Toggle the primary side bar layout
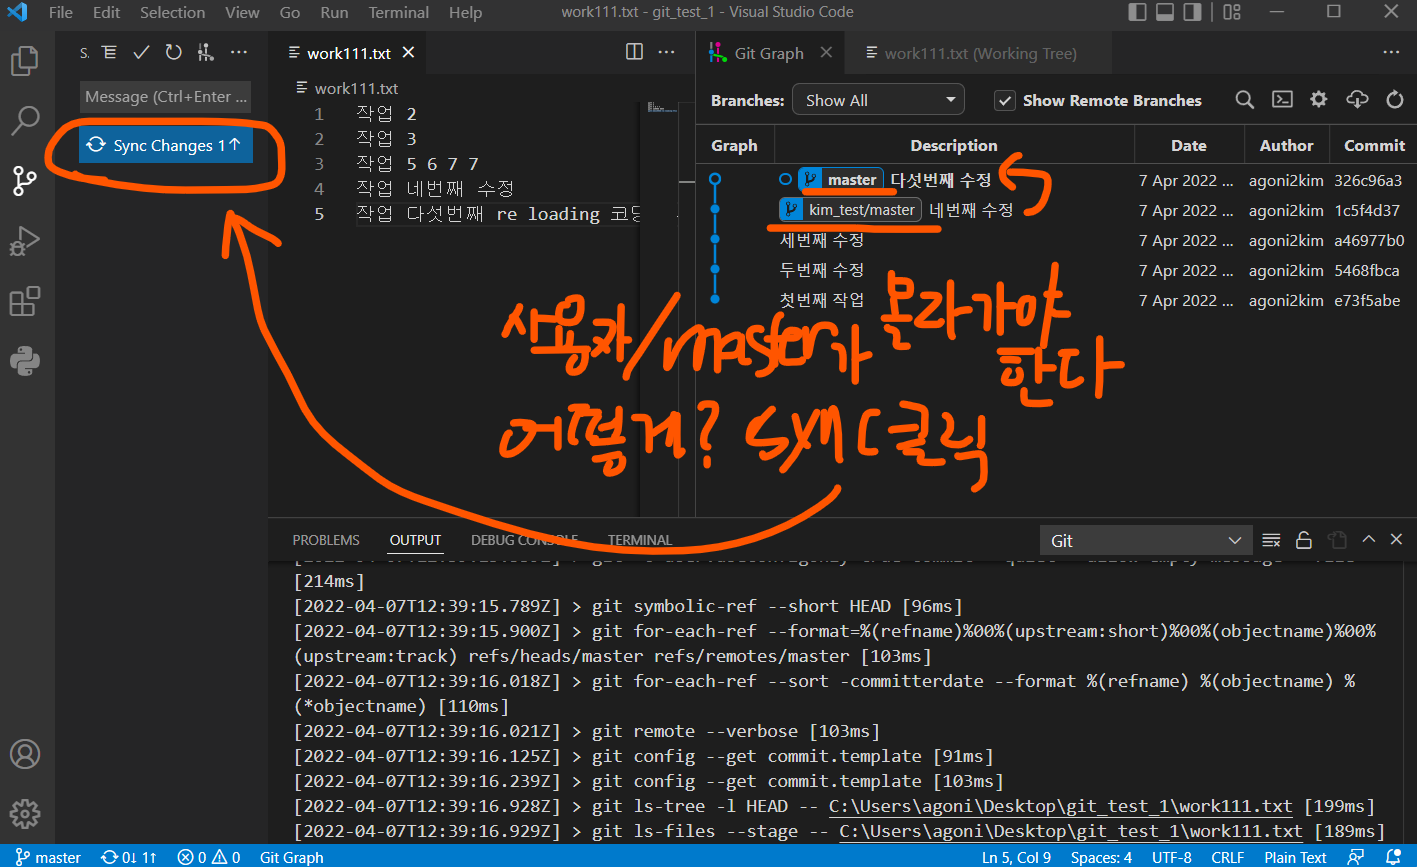Viewport: 1417px width, 867px height. (1137, 12)
